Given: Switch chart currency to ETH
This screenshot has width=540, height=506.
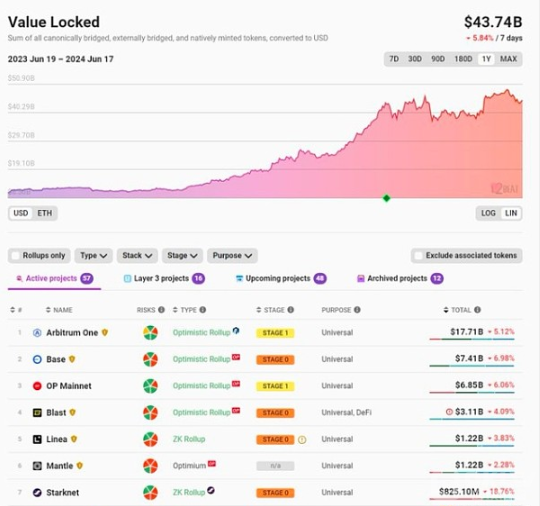Looking at the screenshot, I should (x=45, y=213).
